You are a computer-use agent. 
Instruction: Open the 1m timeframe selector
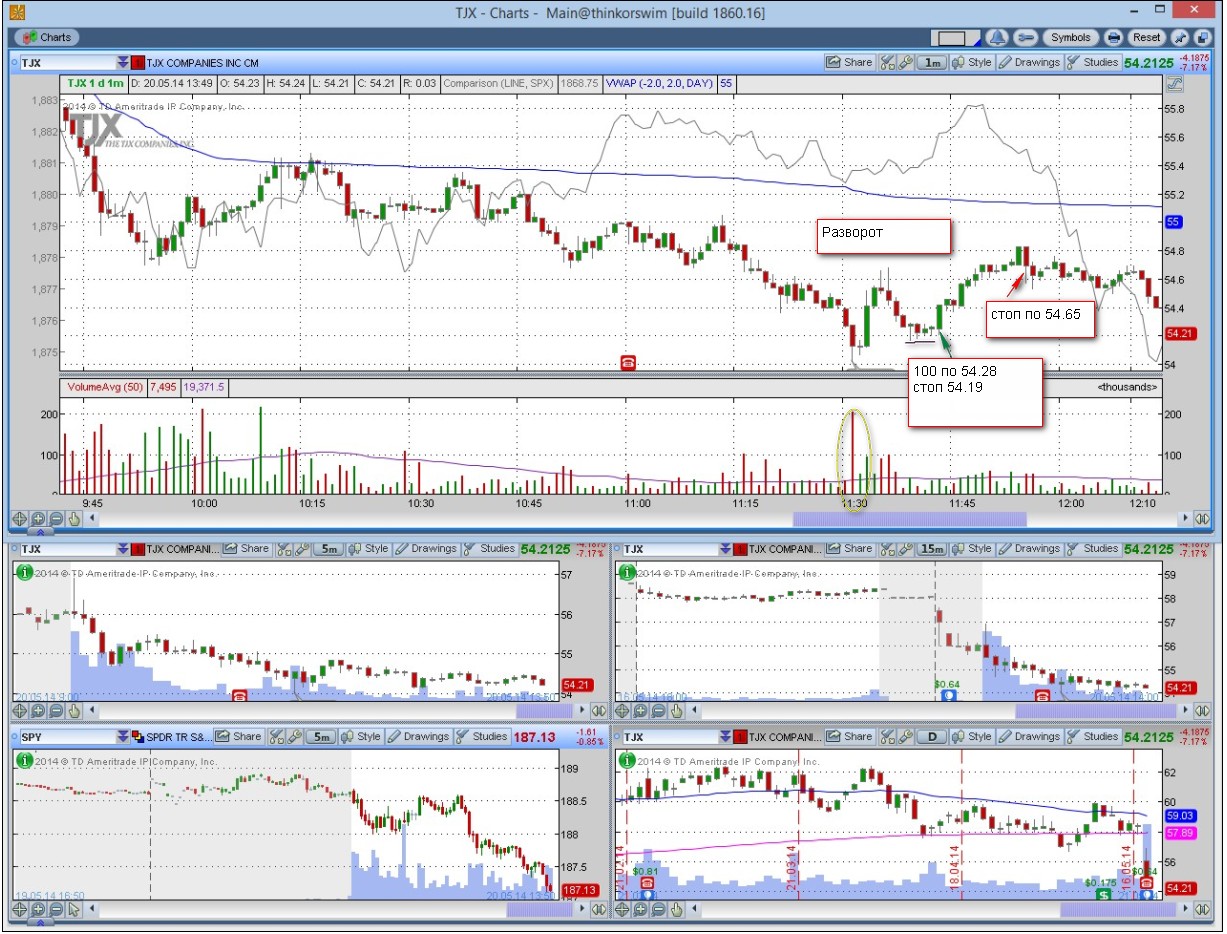(932, 62)
